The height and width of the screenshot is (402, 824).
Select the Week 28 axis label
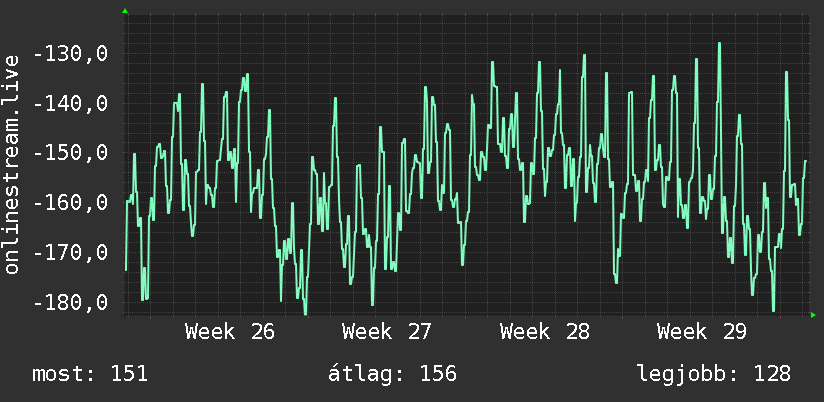544,332
